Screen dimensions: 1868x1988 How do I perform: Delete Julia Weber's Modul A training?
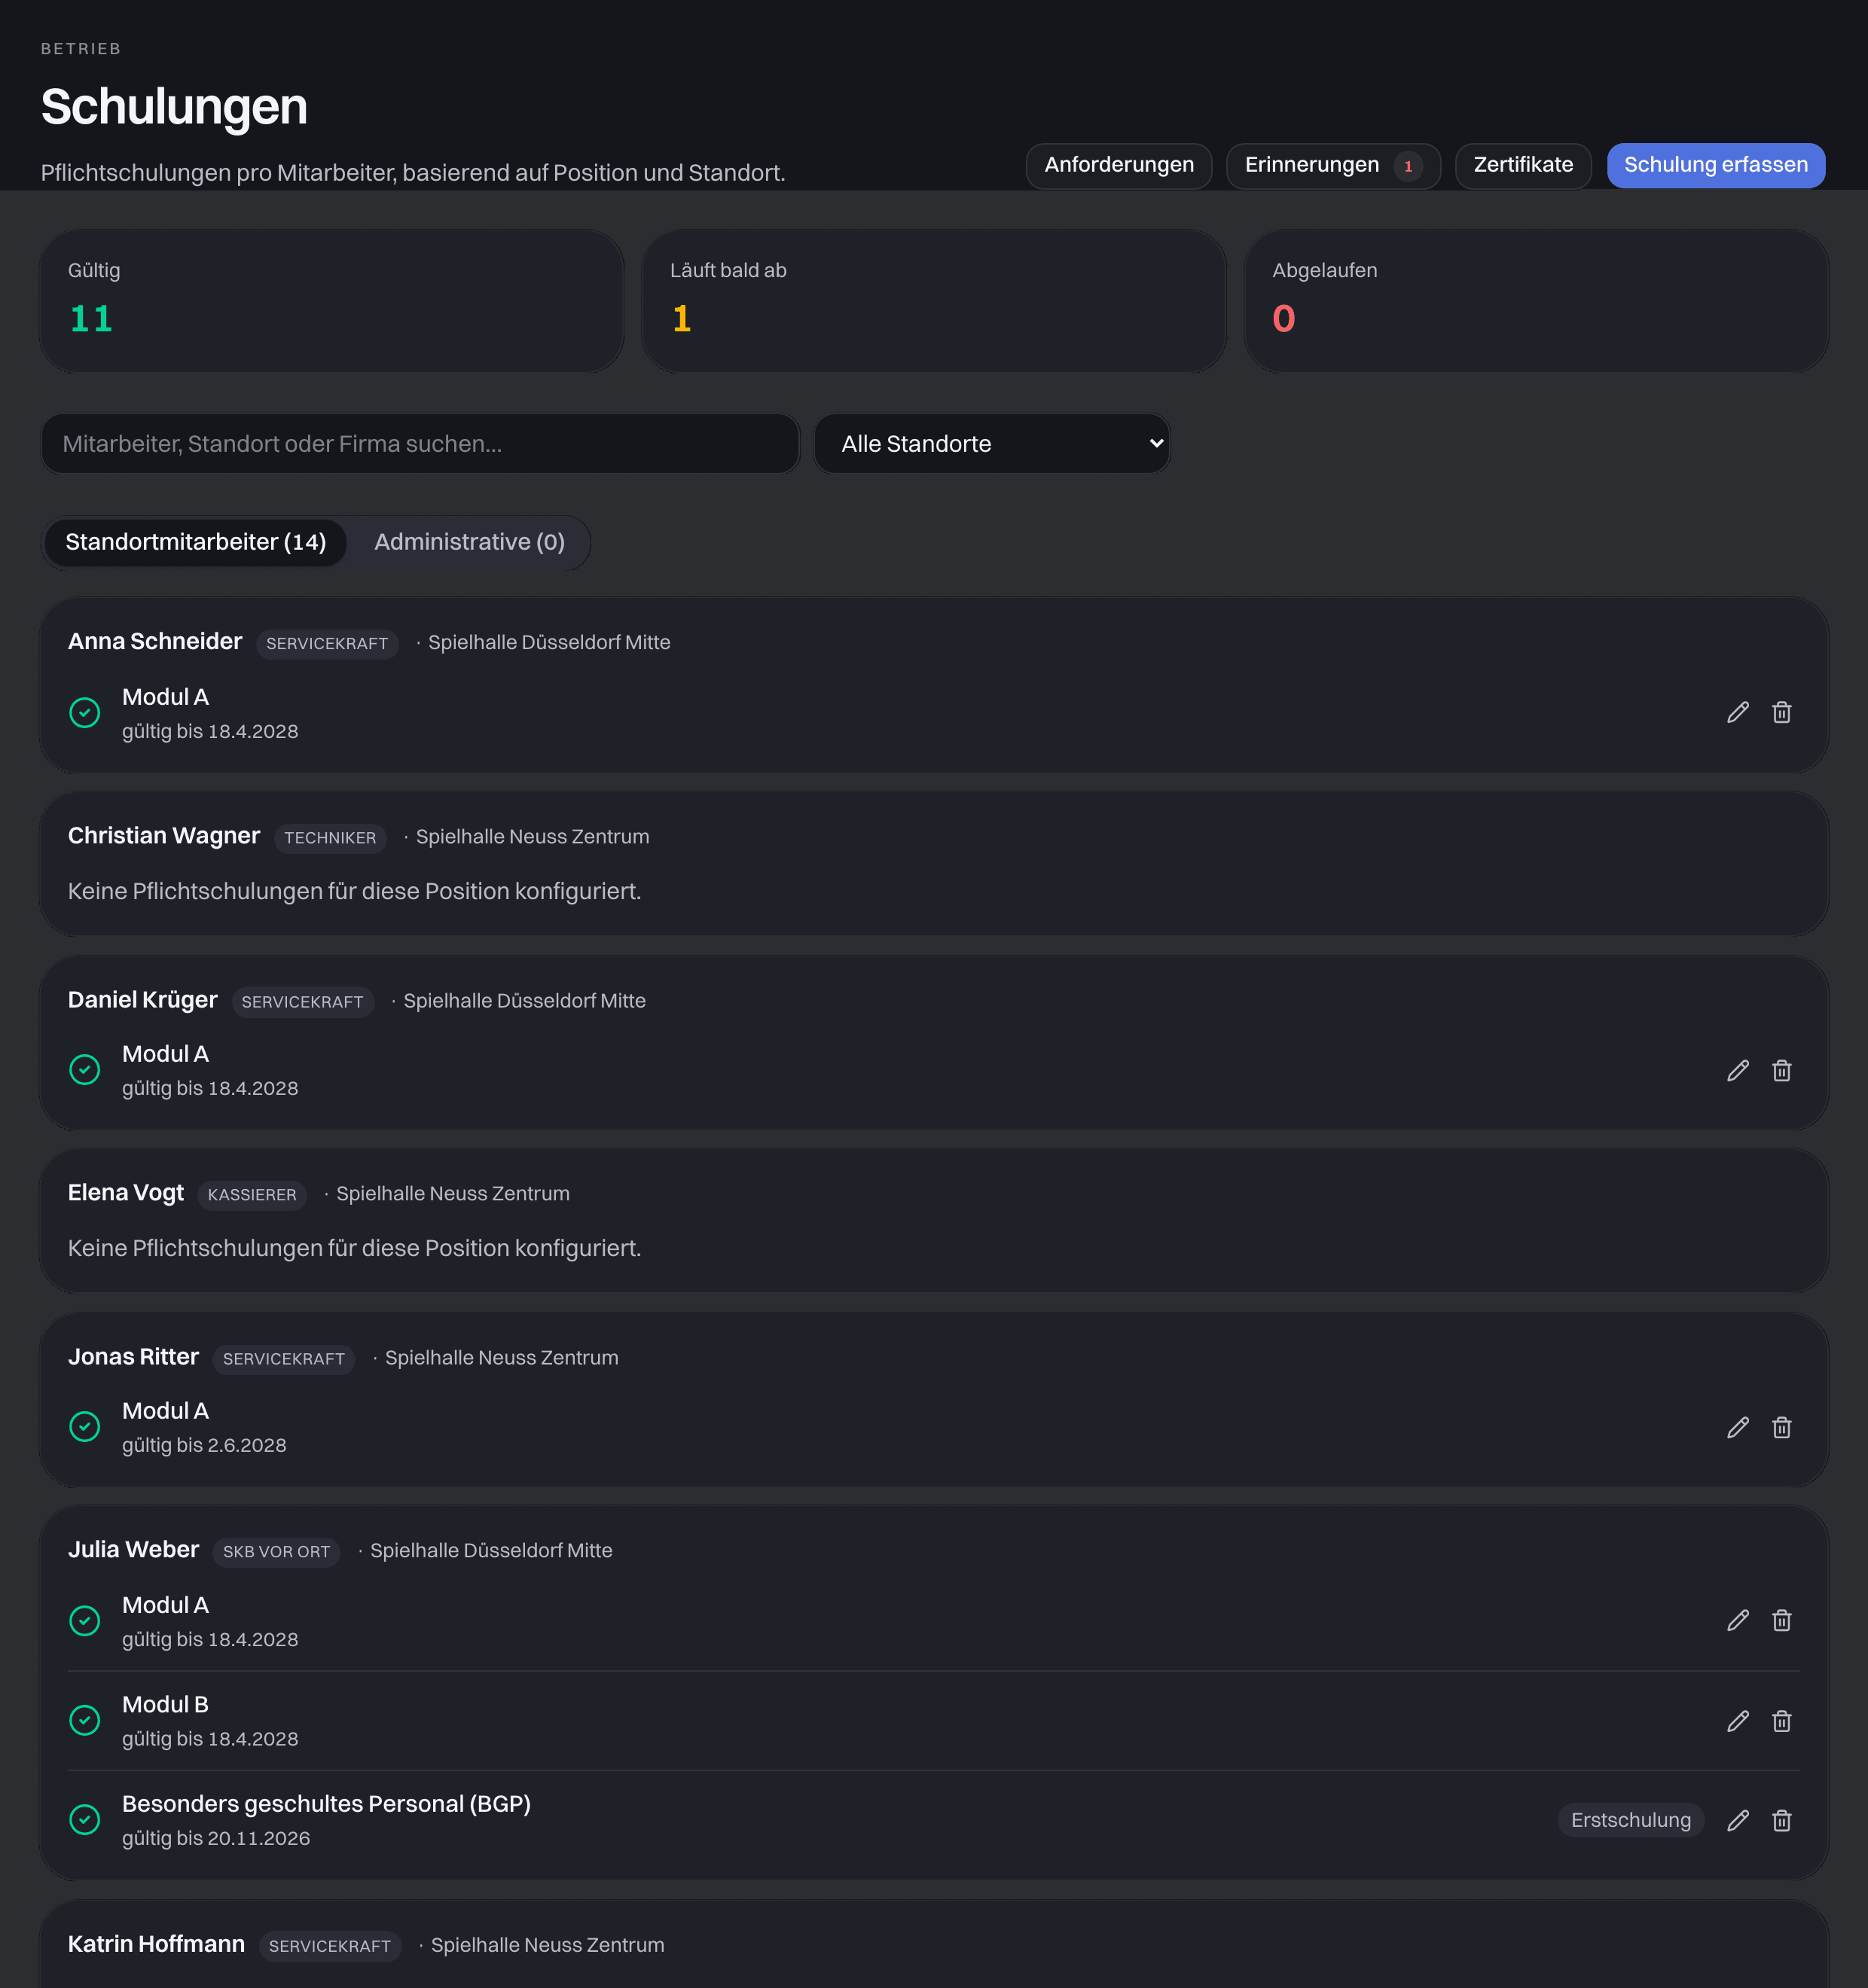pyautogui.click(x=1781, y=1620)
